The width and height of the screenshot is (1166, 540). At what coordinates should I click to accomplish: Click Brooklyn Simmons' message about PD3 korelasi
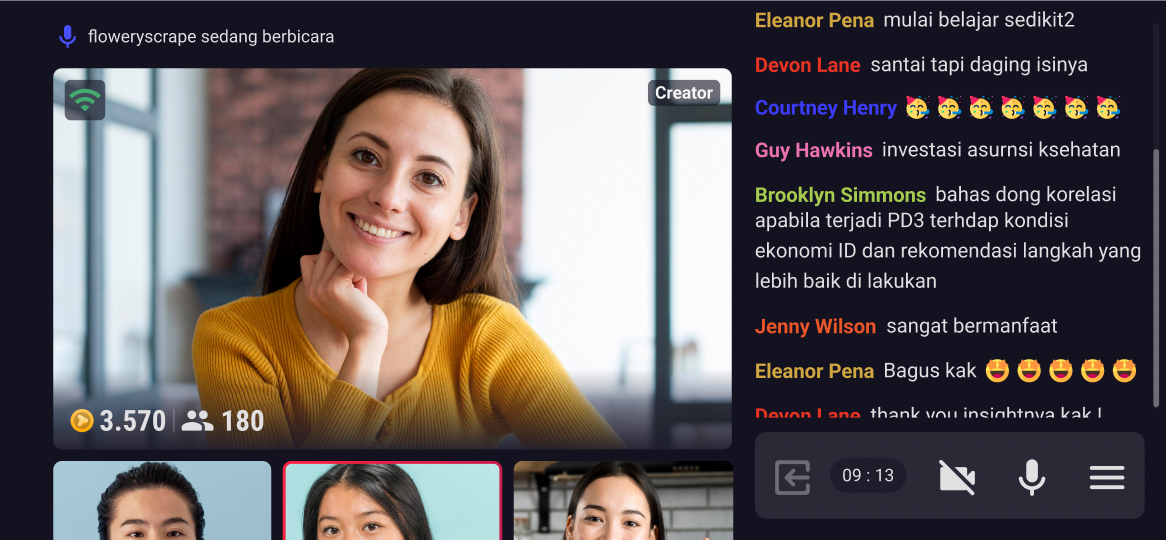coord(948,238)
